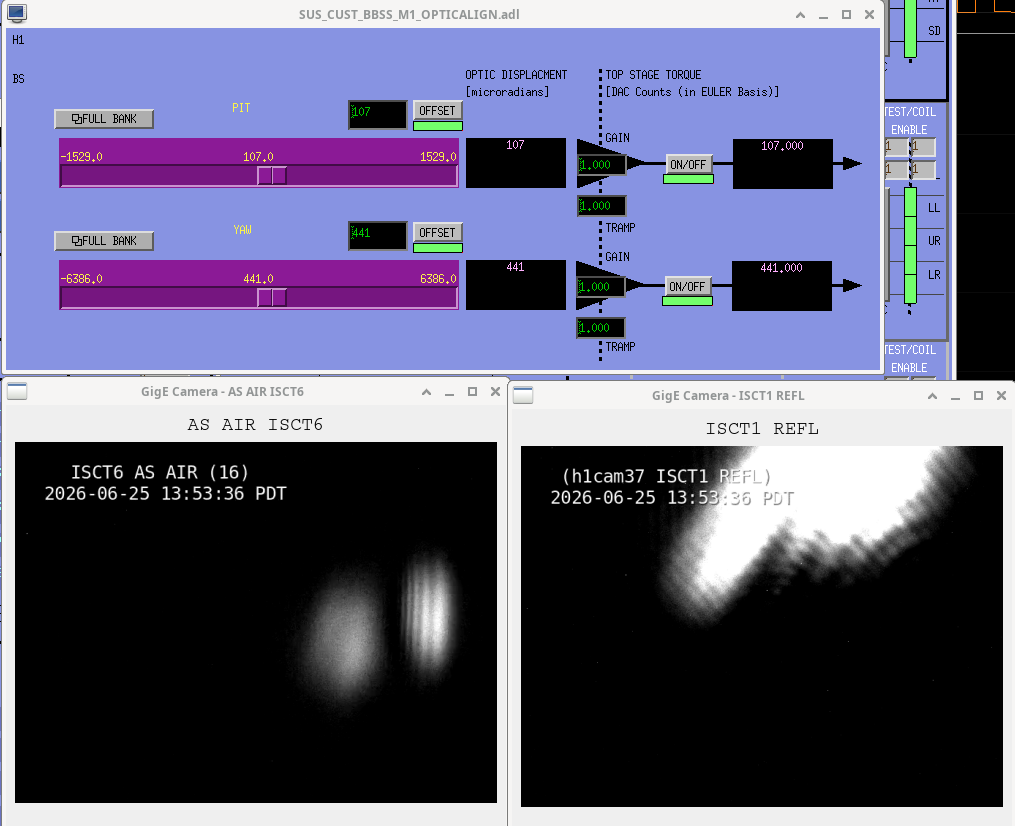Select the PIT GAIN value field
Viewport: 1015px width, 826px height.
(601, 164)
